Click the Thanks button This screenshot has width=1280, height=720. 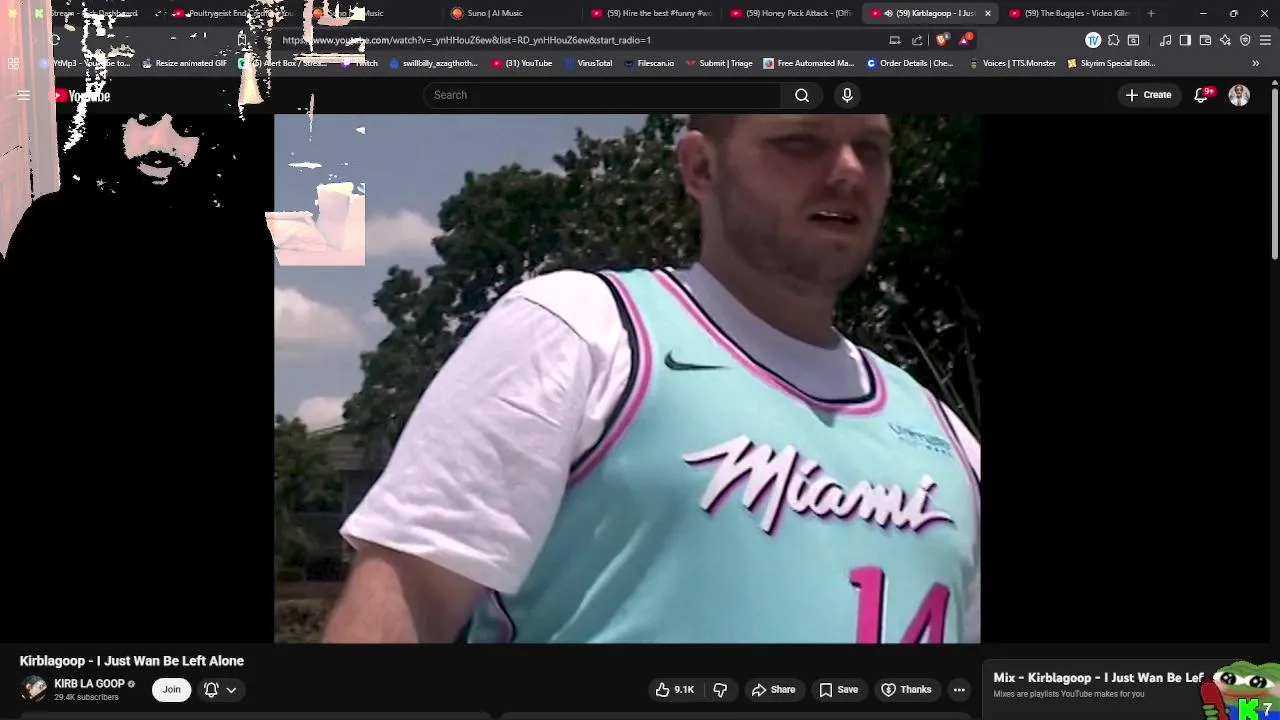[x=906, y=689]
